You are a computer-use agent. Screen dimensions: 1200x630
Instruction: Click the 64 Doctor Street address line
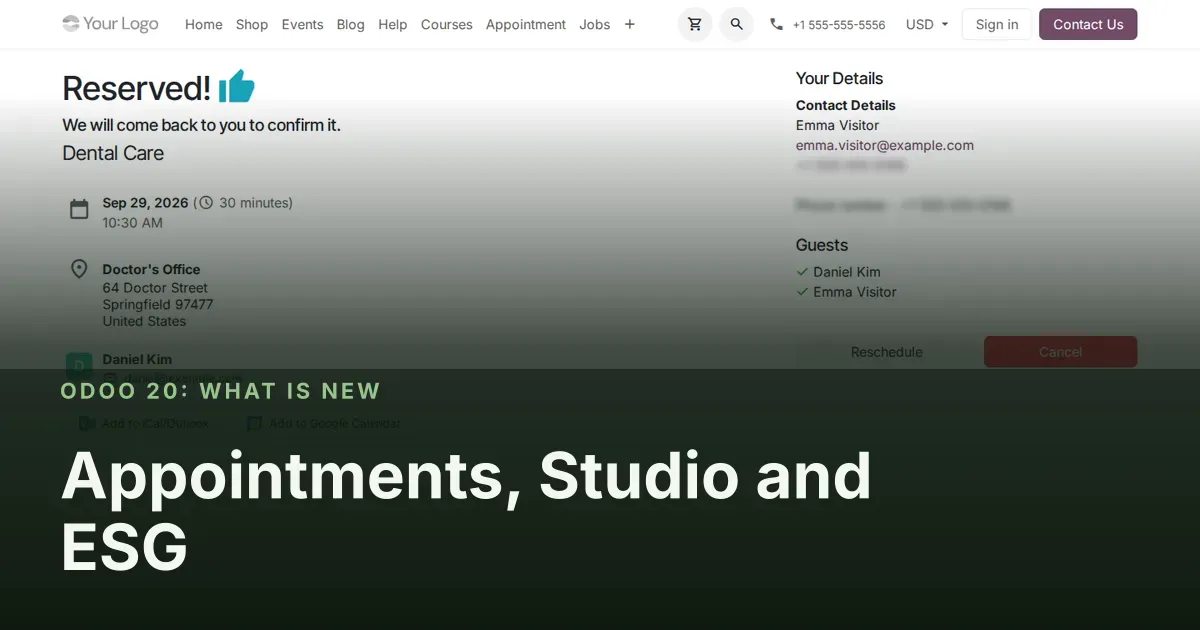coord(155,288)
